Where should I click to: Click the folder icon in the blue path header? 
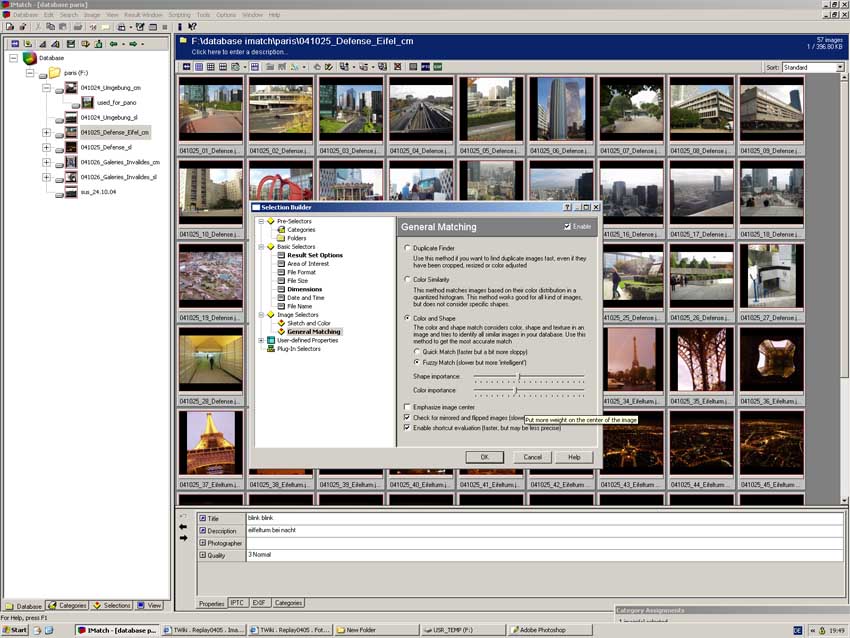pyautogui.click(x=184, y=41)
